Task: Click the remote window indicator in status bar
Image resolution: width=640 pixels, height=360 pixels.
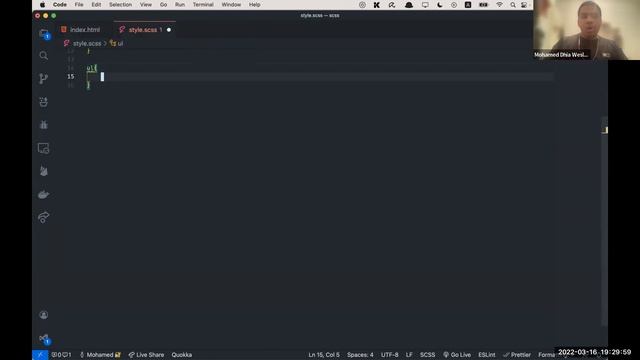Action: (40, 355)
